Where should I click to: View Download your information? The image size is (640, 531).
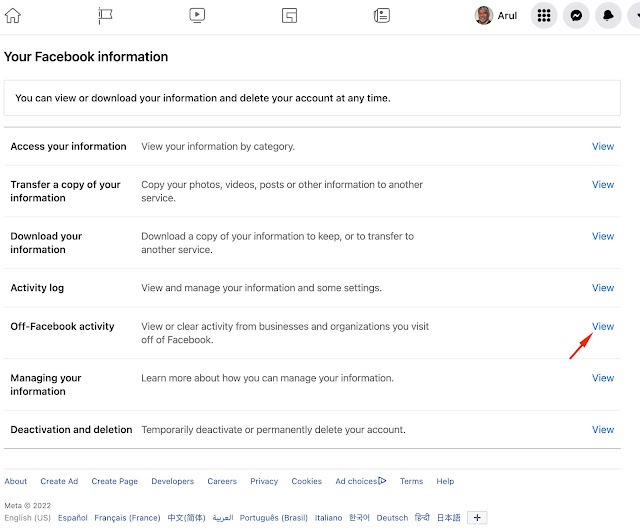603,236
